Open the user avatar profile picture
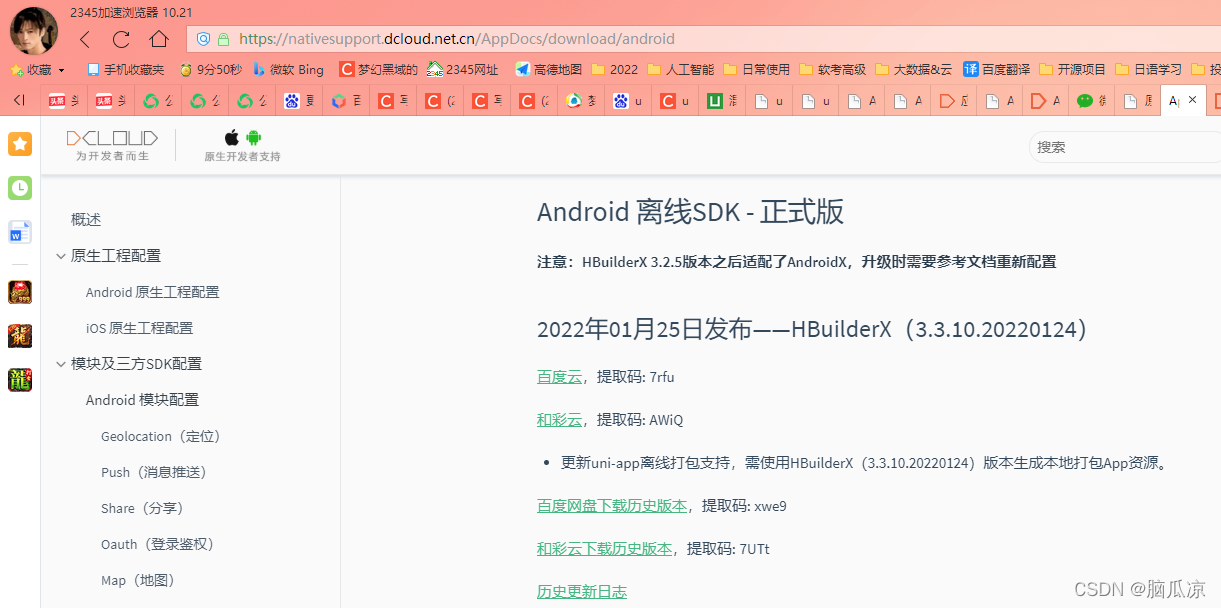 [33, 30]
